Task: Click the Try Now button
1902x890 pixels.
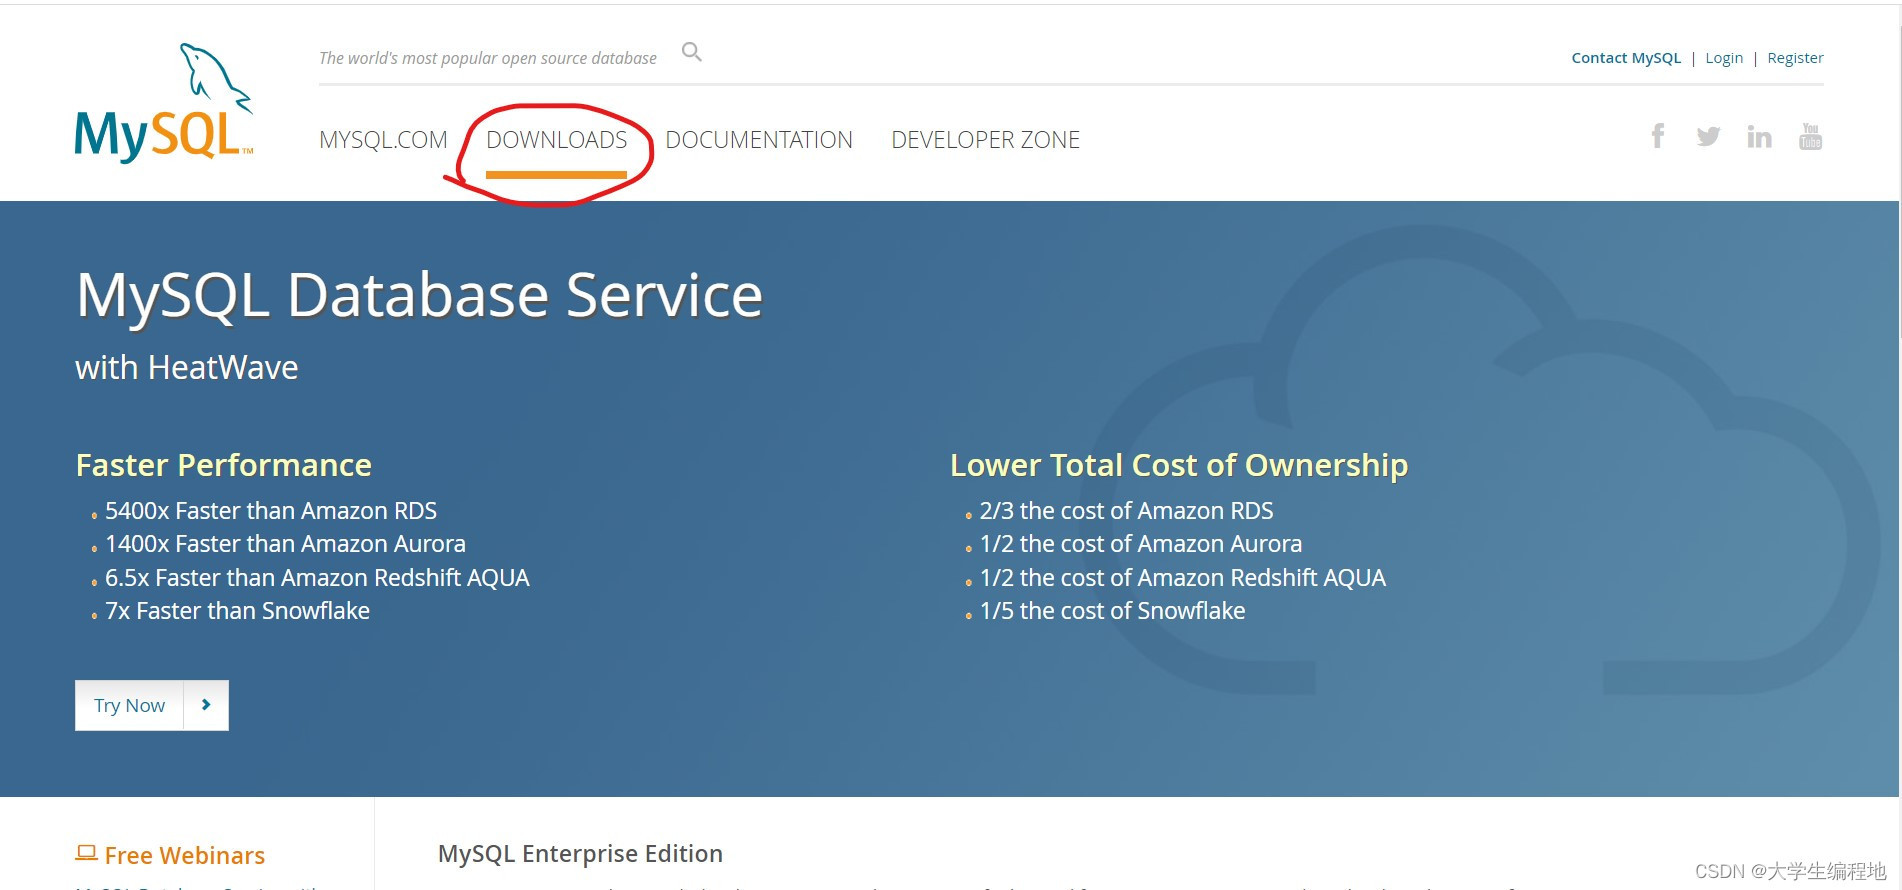Action: (x=151, y=705)
